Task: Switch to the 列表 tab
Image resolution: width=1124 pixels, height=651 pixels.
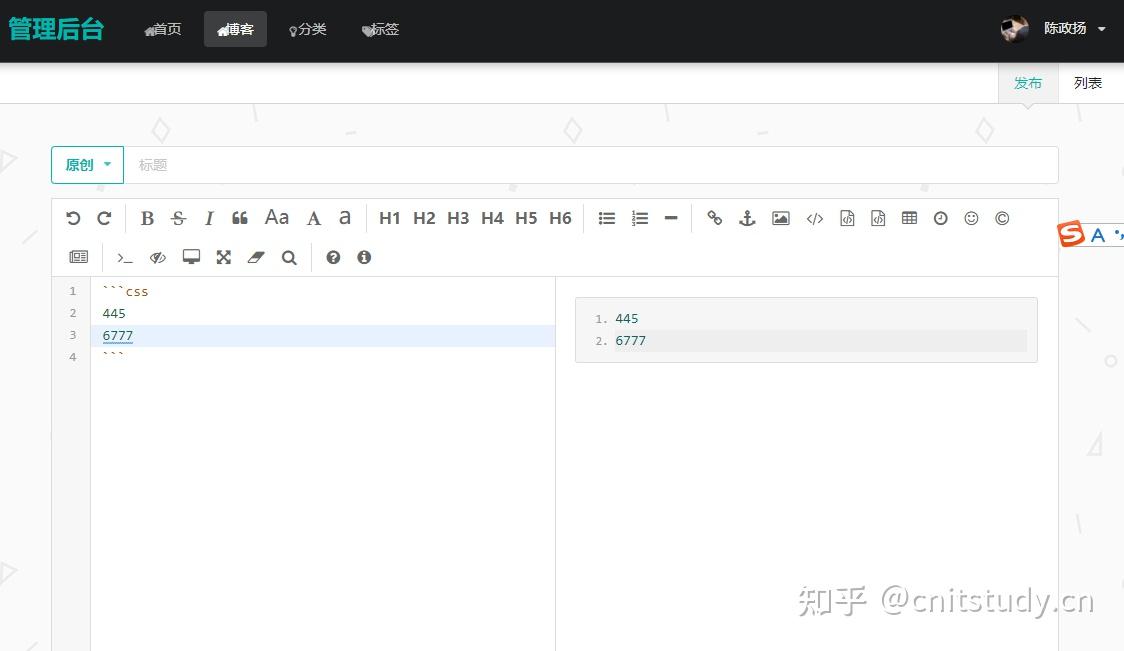Action: (1087, 83)
